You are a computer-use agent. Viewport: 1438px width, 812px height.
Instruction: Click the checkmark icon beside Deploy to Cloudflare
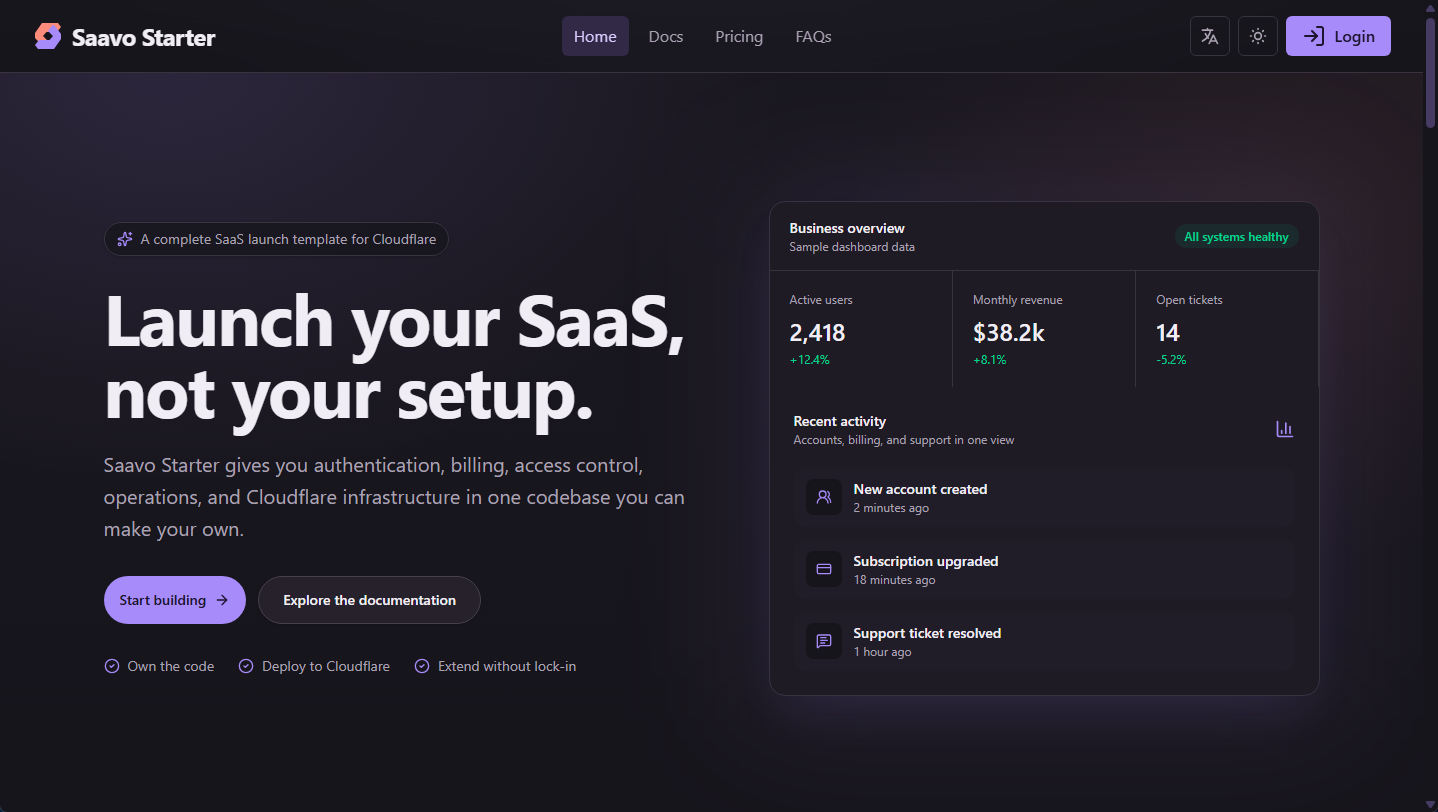(x=246, y=666)
